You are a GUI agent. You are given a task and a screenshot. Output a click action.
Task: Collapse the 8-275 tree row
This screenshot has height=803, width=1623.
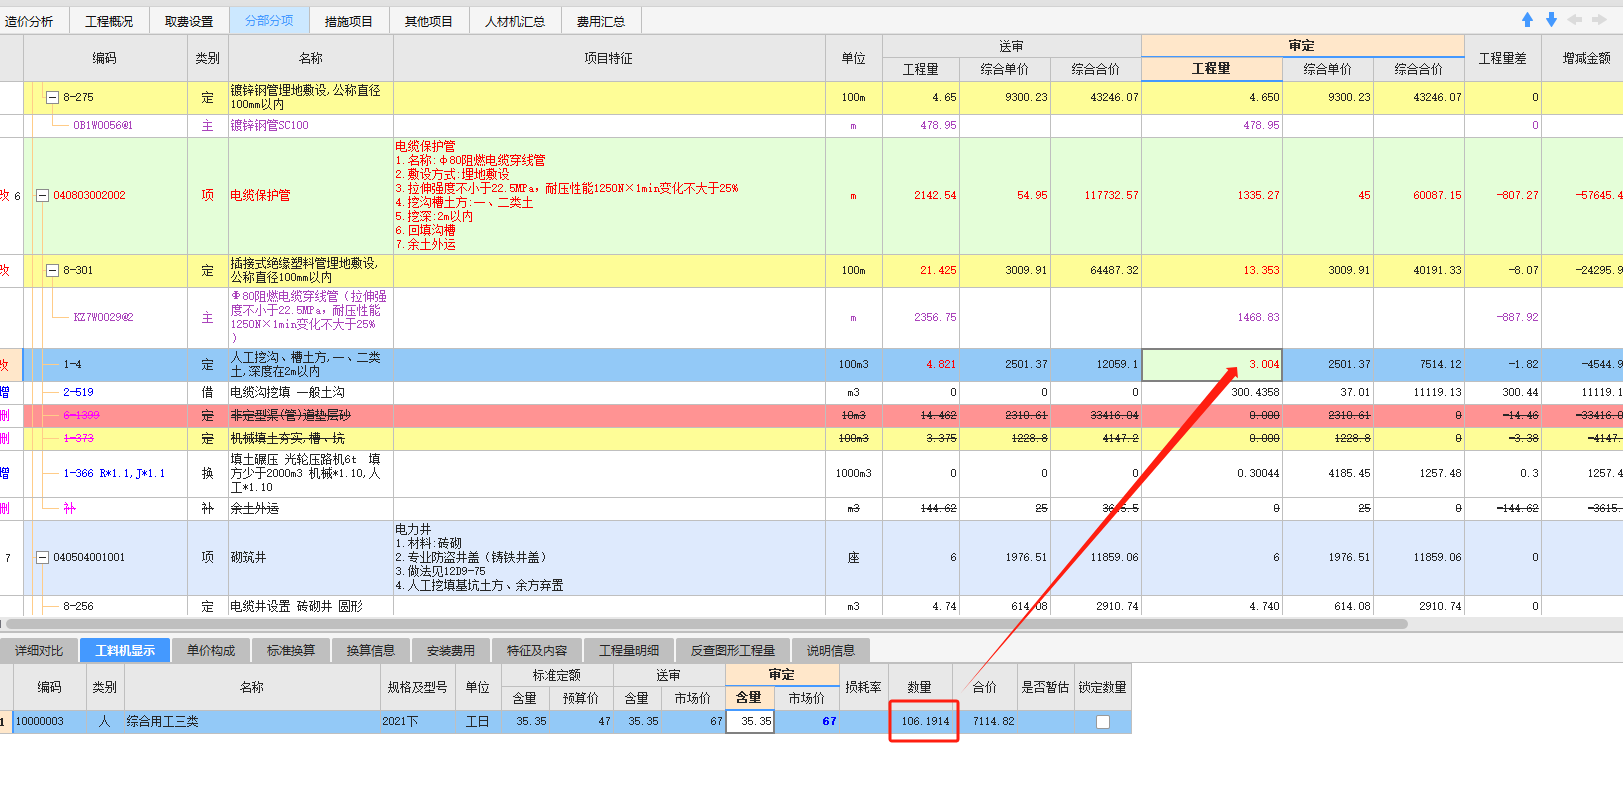pyautogui.click(x=52, y=97)
